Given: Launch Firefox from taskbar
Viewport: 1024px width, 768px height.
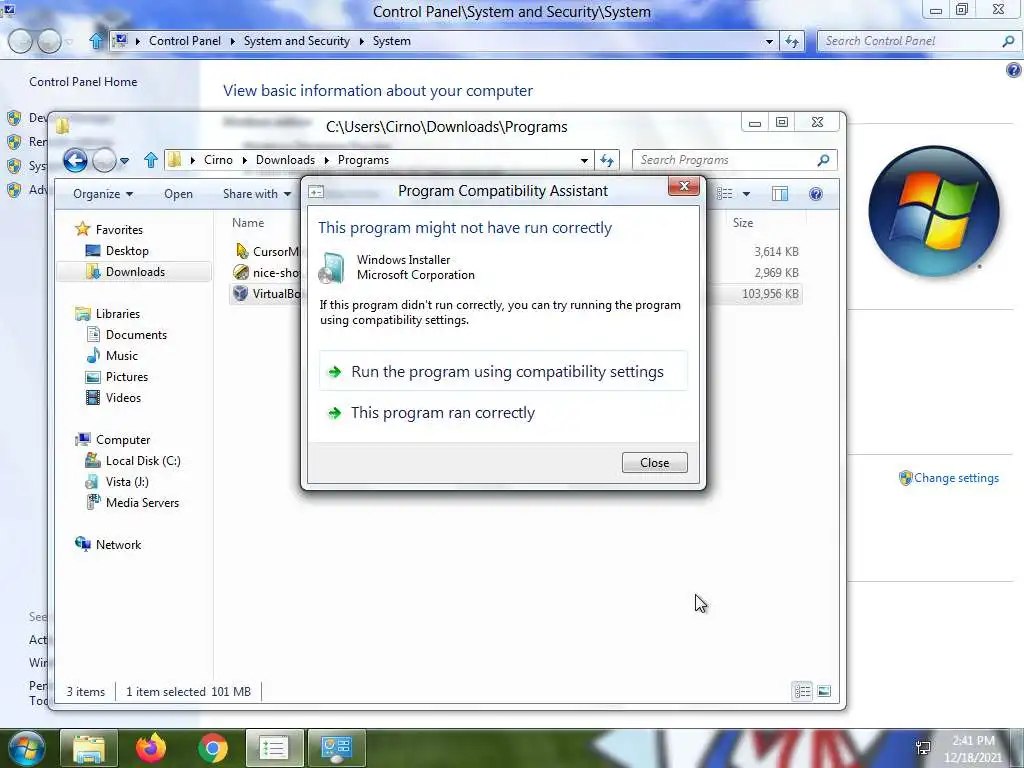Looking at the screenshot, I should pos(151,748).
